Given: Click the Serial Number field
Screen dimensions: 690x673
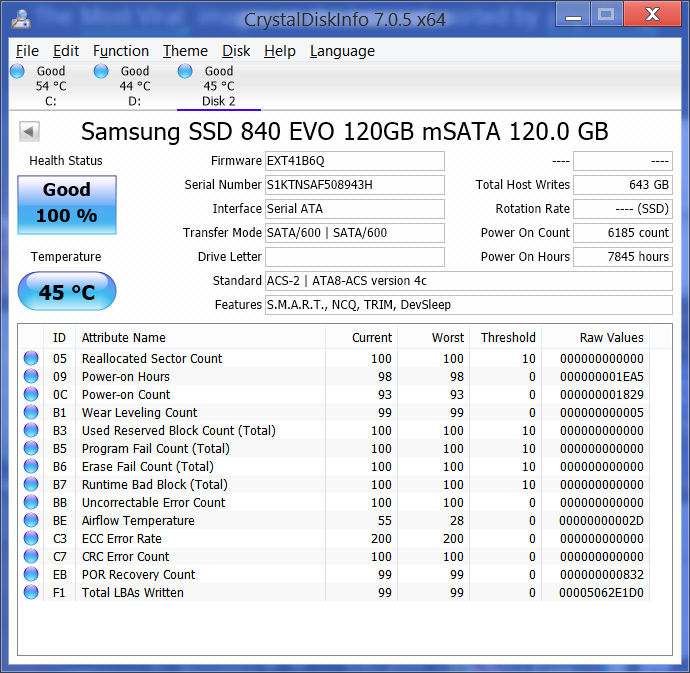Looking at the screenshot, I should (x=355, y=185).
